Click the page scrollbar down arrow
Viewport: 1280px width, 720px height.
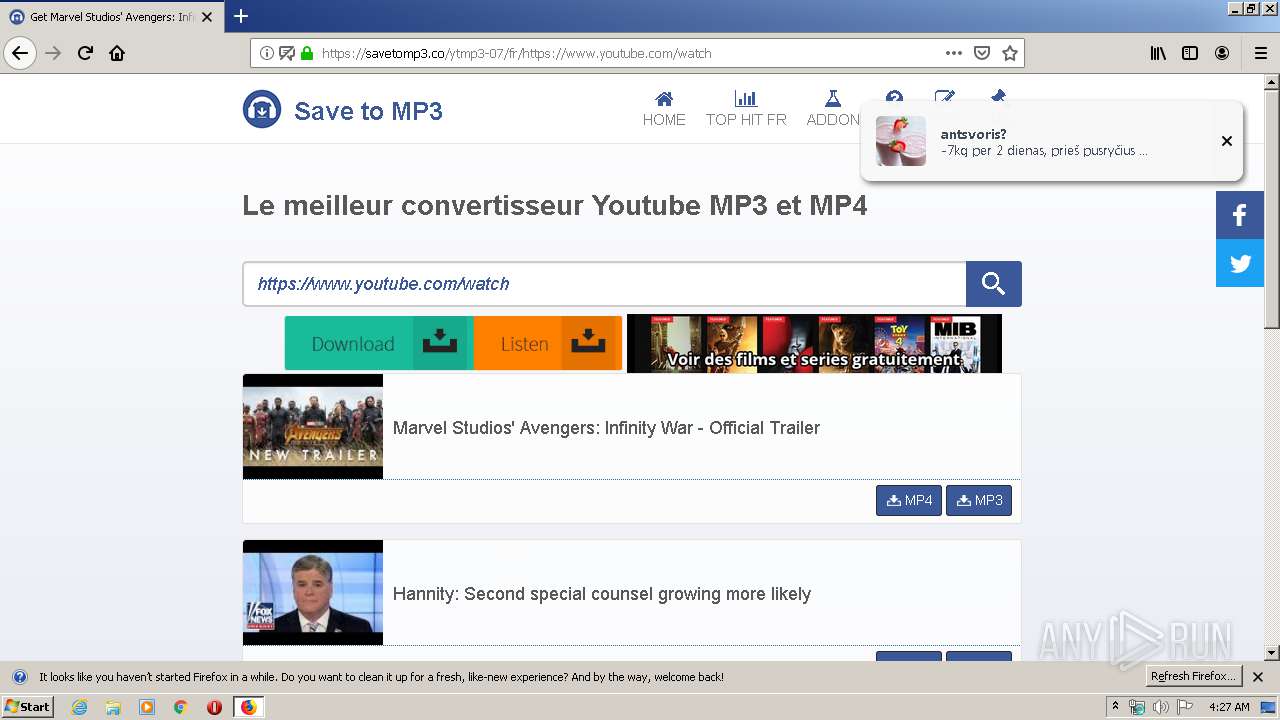point(1272,653)
